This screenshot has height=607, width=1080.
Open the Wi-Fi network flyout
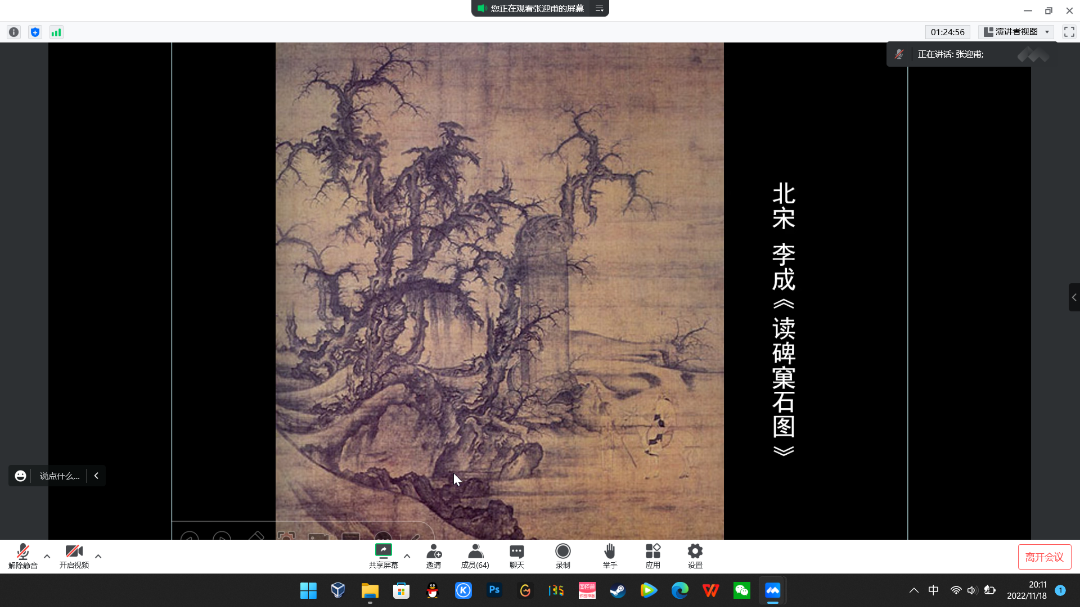(x=956, y=590)
